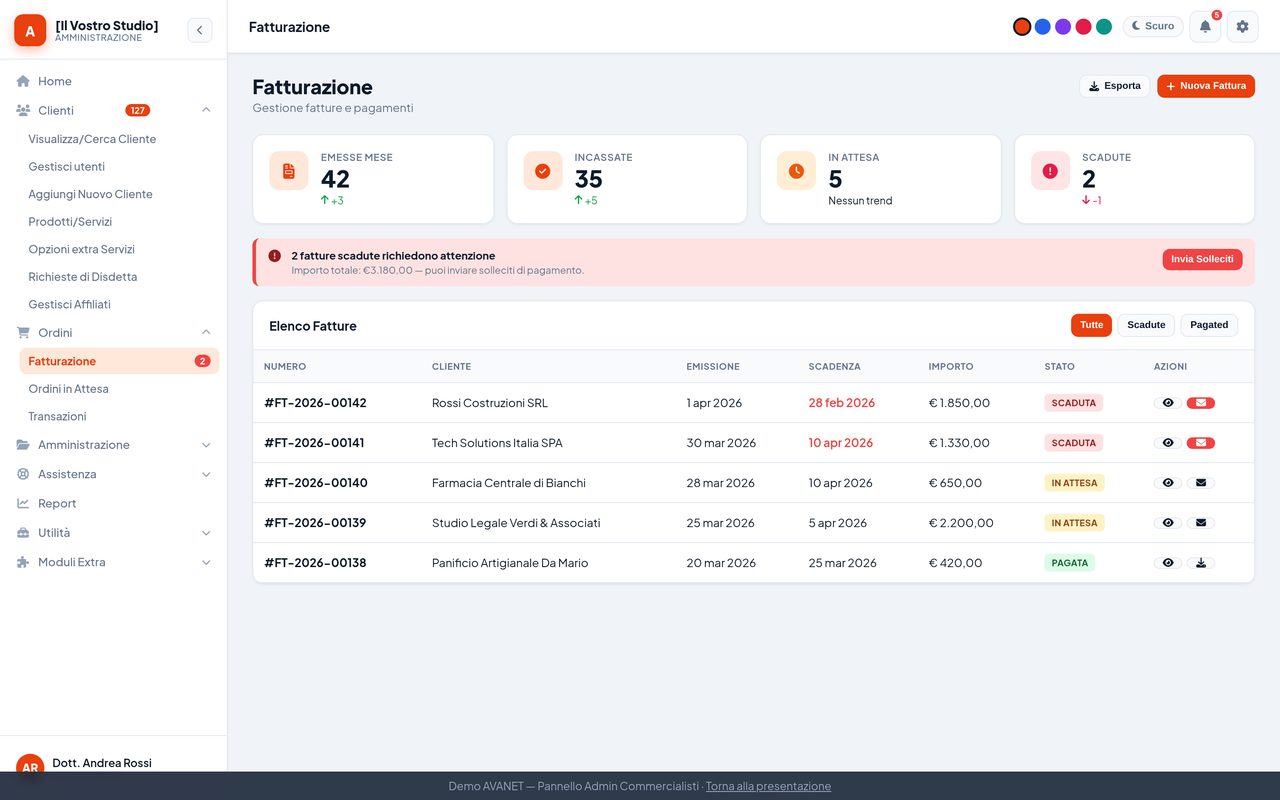Select the Scadute filter tab
The height and width of the screenshot is (800, 1280).
point(1146,325)
